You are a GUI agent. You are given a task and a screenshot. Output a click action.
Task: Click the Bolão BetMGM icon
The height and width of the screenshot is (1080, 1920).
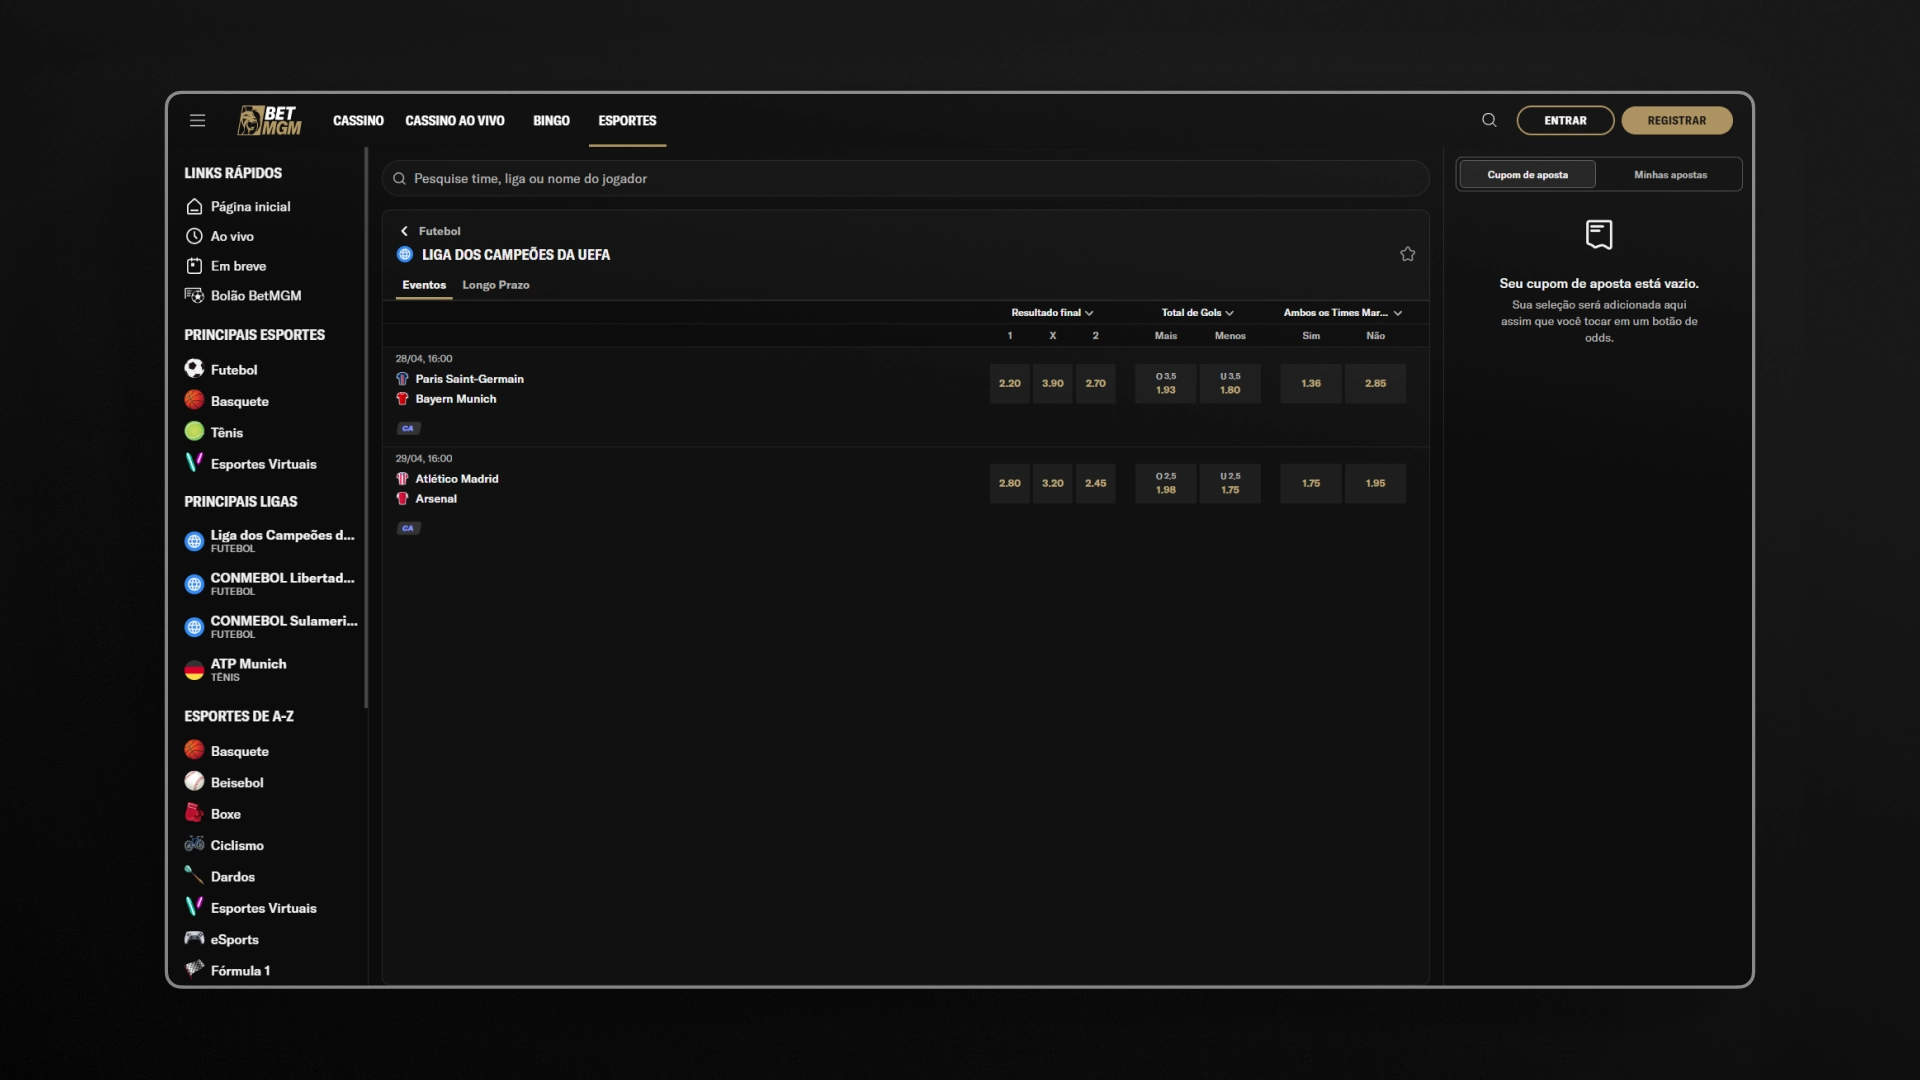coord(194,296)
